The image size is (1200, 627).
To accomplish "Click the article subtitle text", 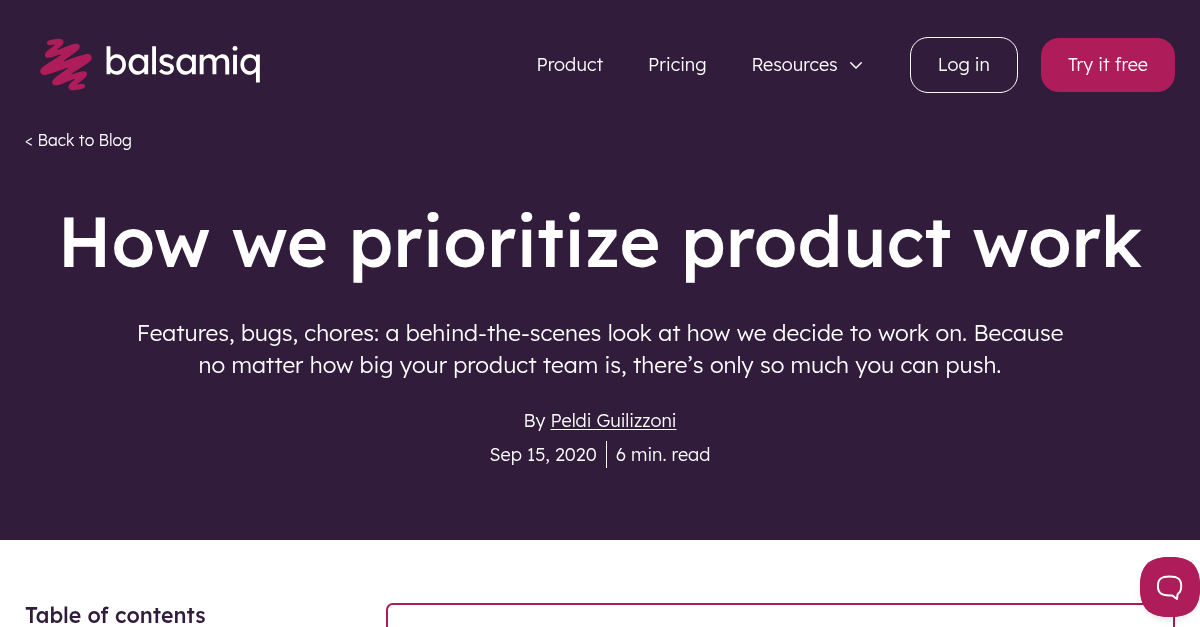I will click(x=600, y=349).
